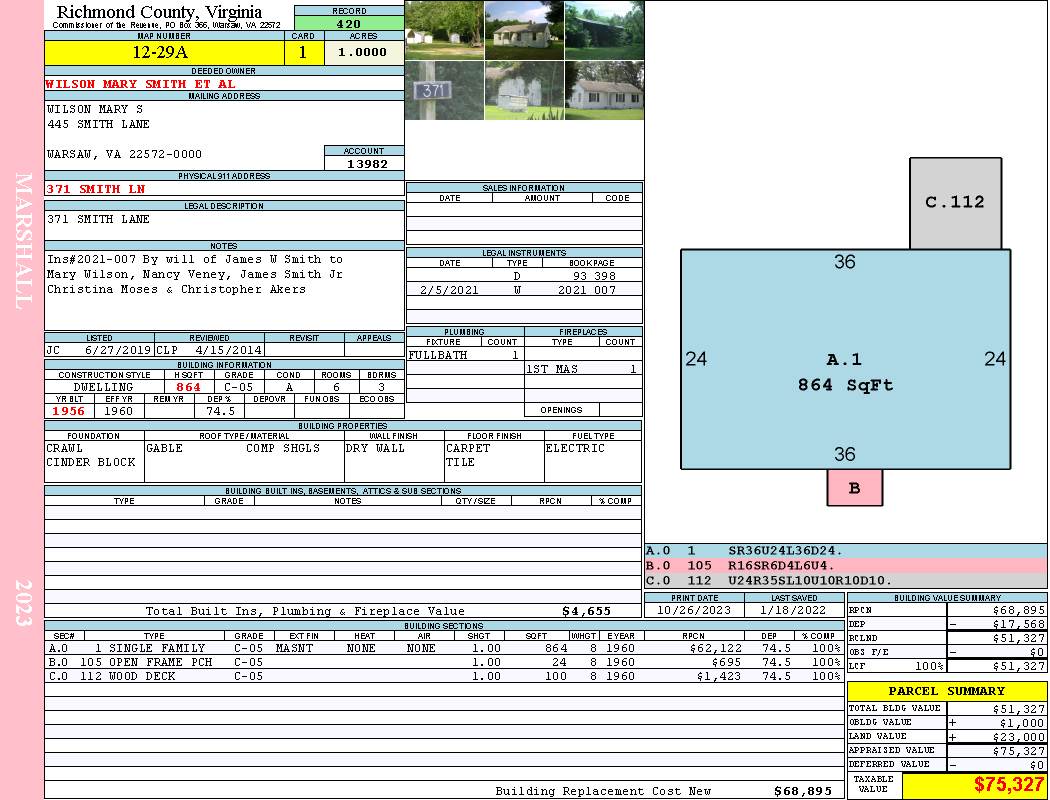This screenshot has width=1050, height=800.
Task: Select the deeded owner name Wilson Mary Smith
Action: coord(141,84)
